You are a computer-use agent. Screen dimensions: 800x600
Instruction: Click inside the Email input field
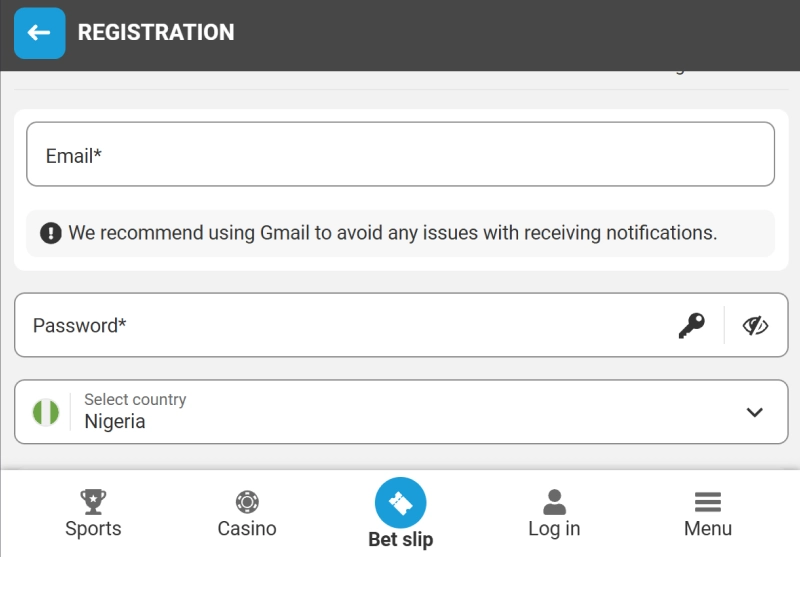[400, 153]
